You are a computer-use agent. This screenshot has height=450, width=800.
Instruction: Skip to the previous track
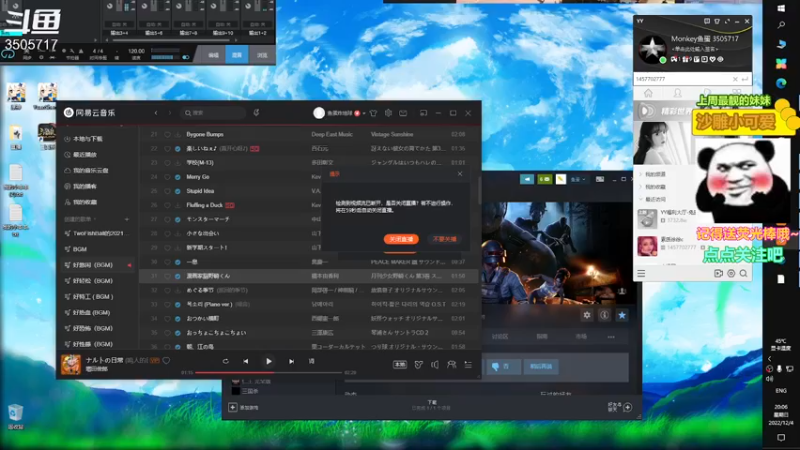click(x=246, y=361)
